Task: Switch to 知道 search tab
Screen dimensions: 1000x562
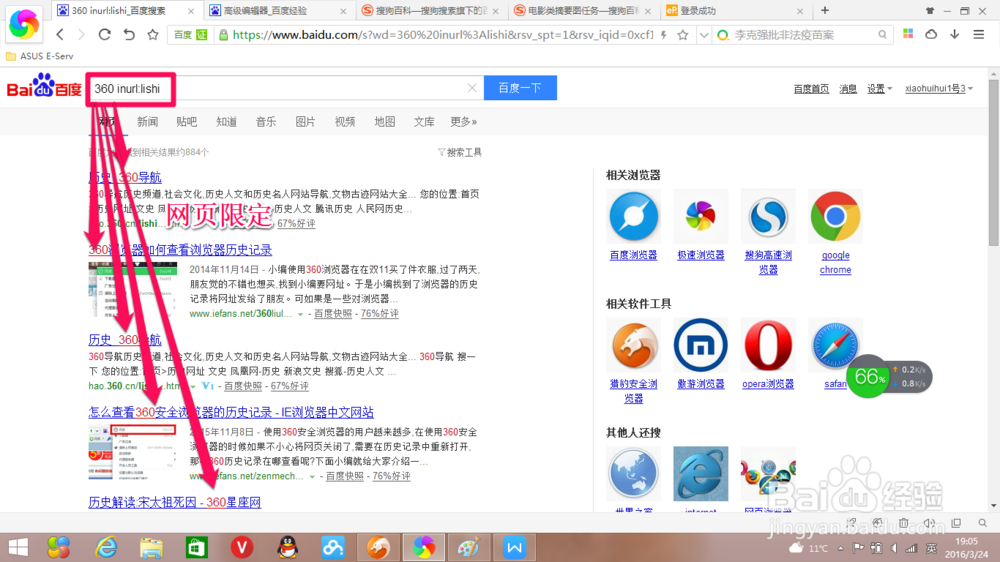Action: click(x=226, y=122)
